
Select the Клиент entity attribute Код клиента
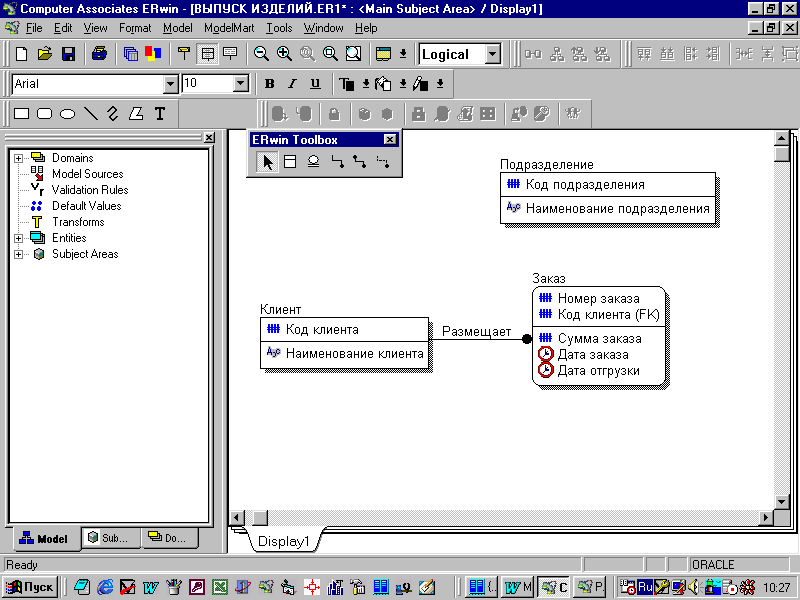[x=322, y=330]
